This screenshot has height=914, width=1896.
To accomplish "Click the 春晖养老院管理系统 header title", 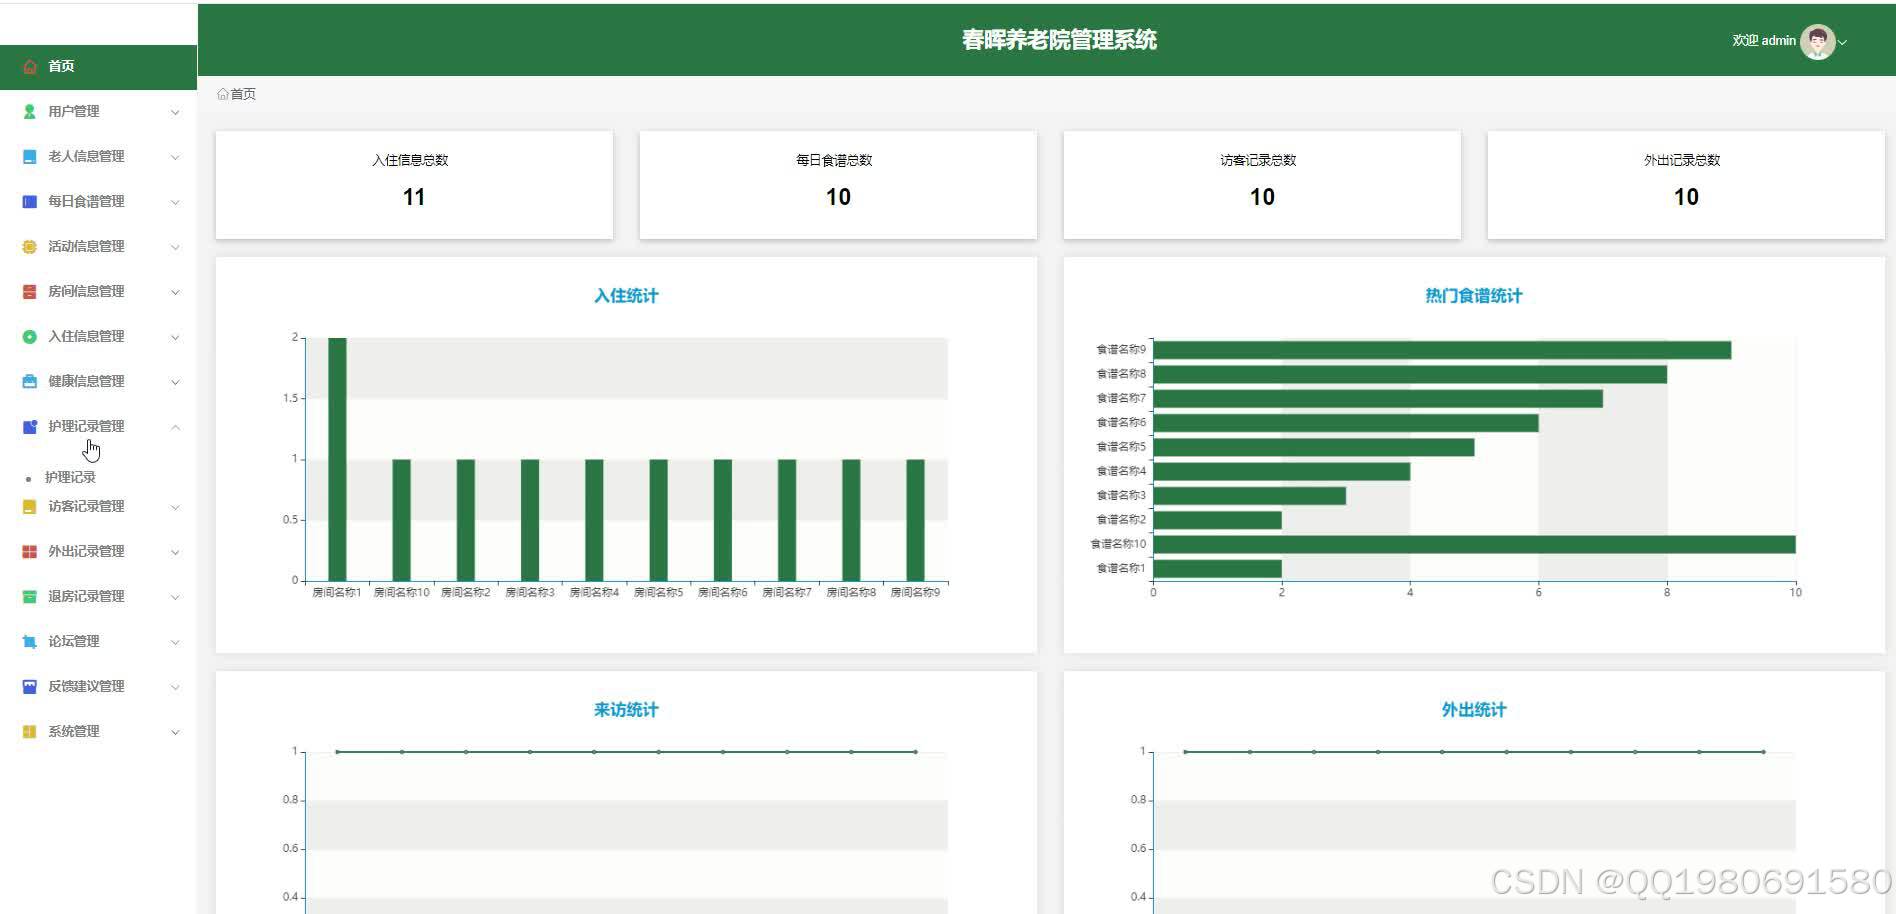I will pyautogui.click(x=1059, y=40).
